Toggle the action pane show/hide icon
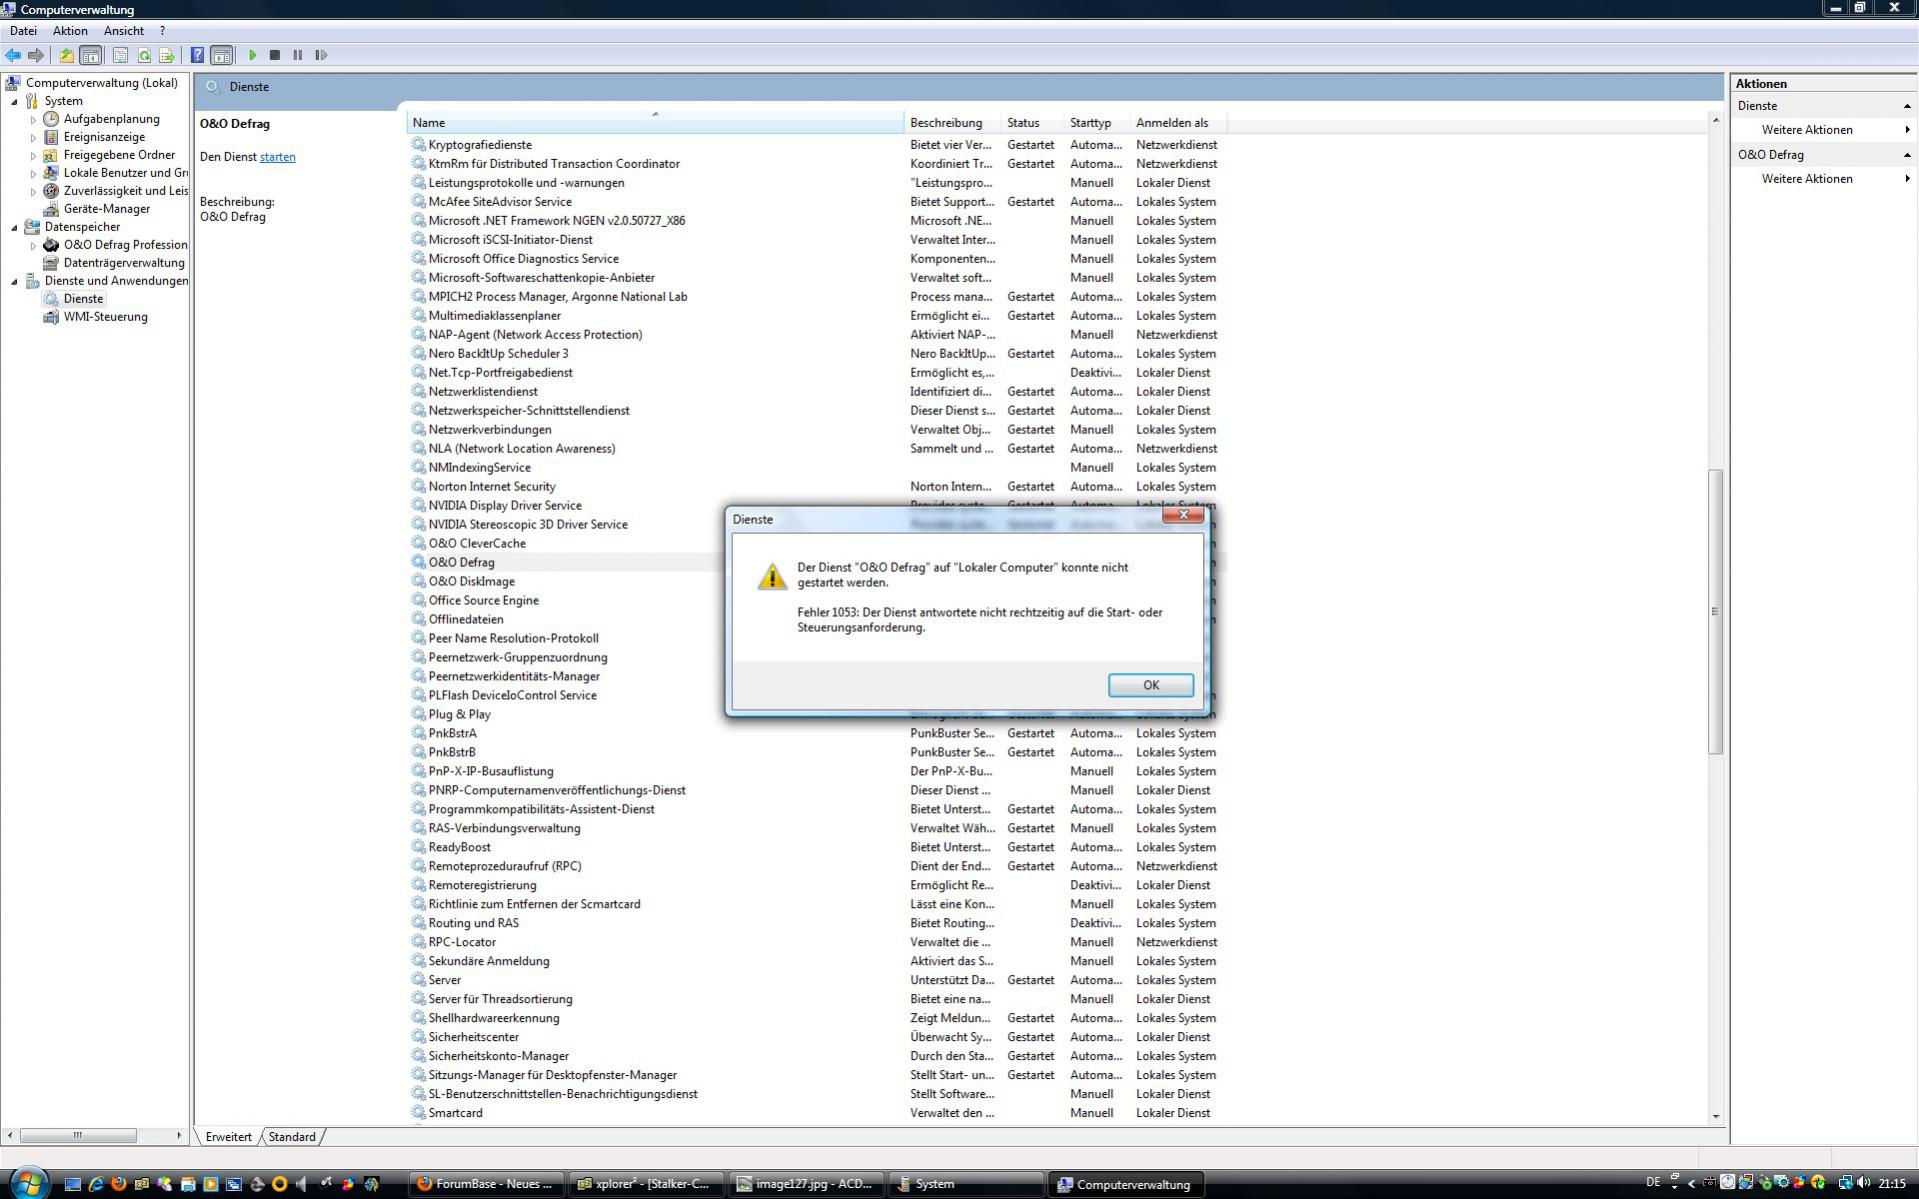Screen dimensions: 1919x1199 [222, 55]
